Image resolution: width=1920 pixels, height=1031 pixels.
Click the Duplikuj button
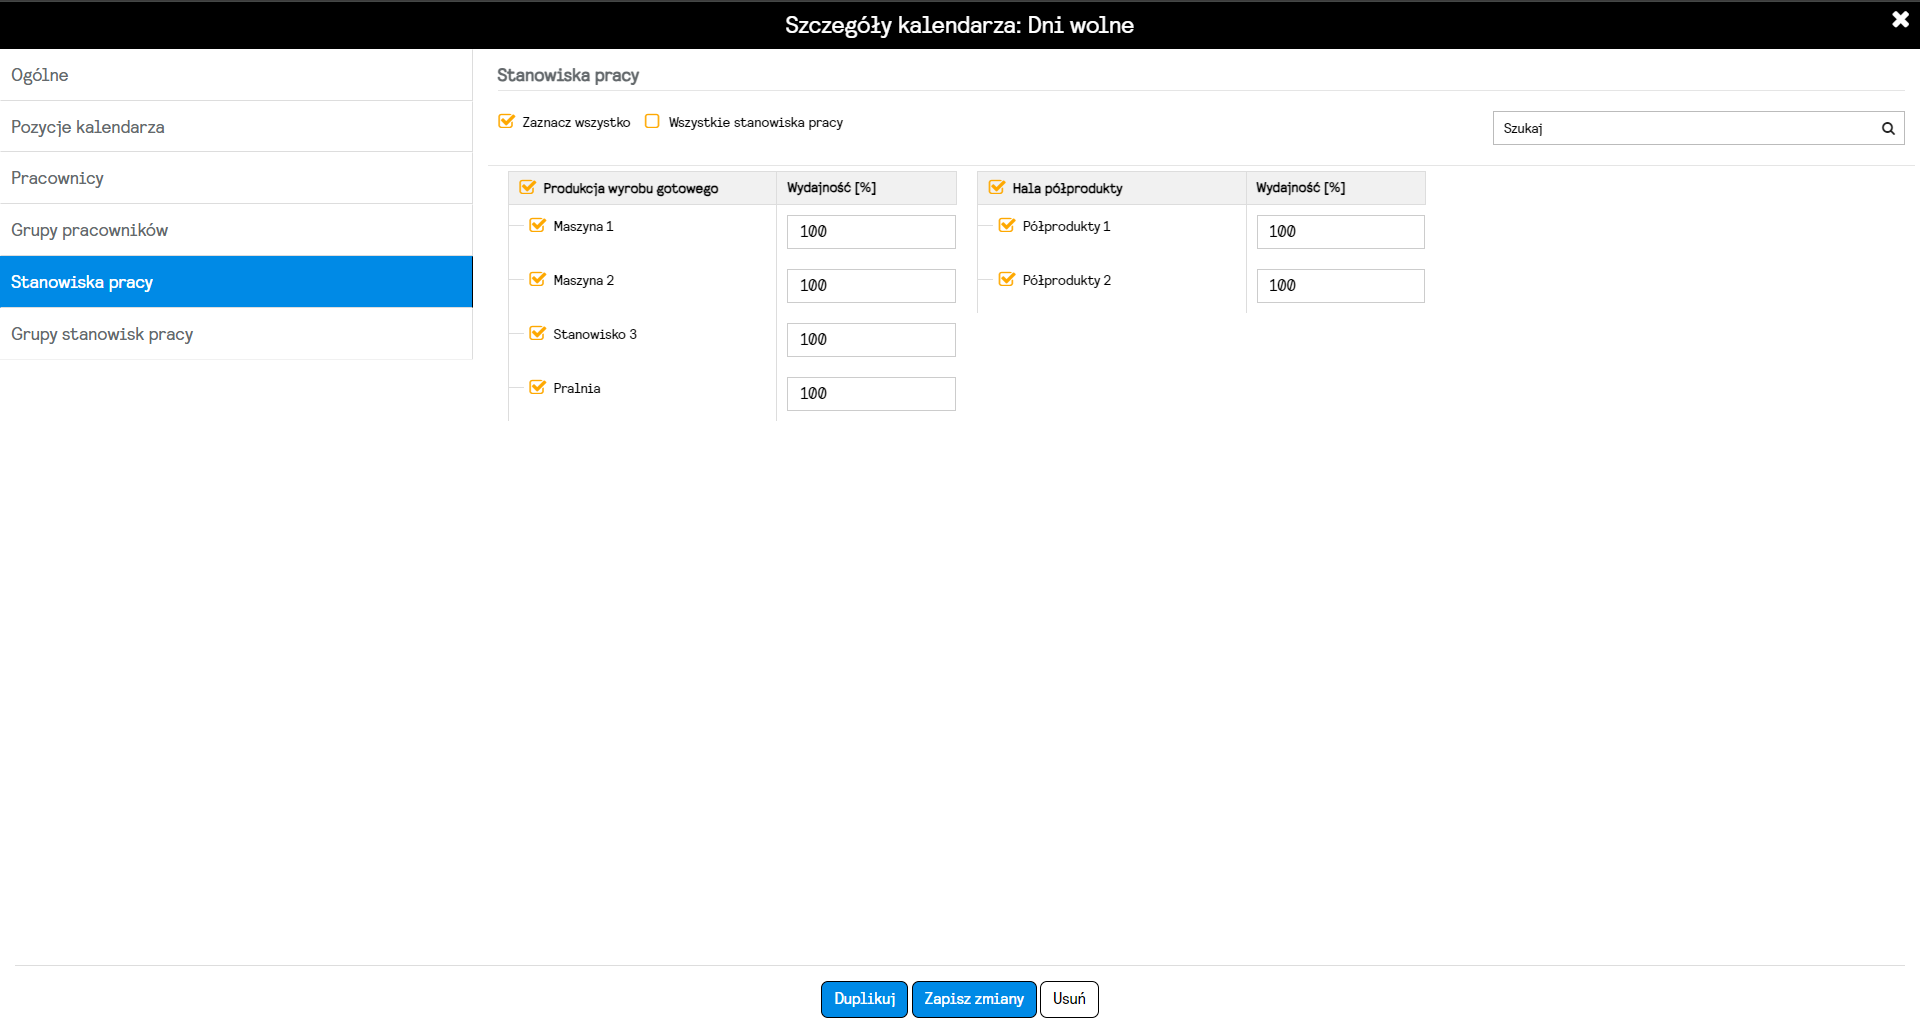864,999
